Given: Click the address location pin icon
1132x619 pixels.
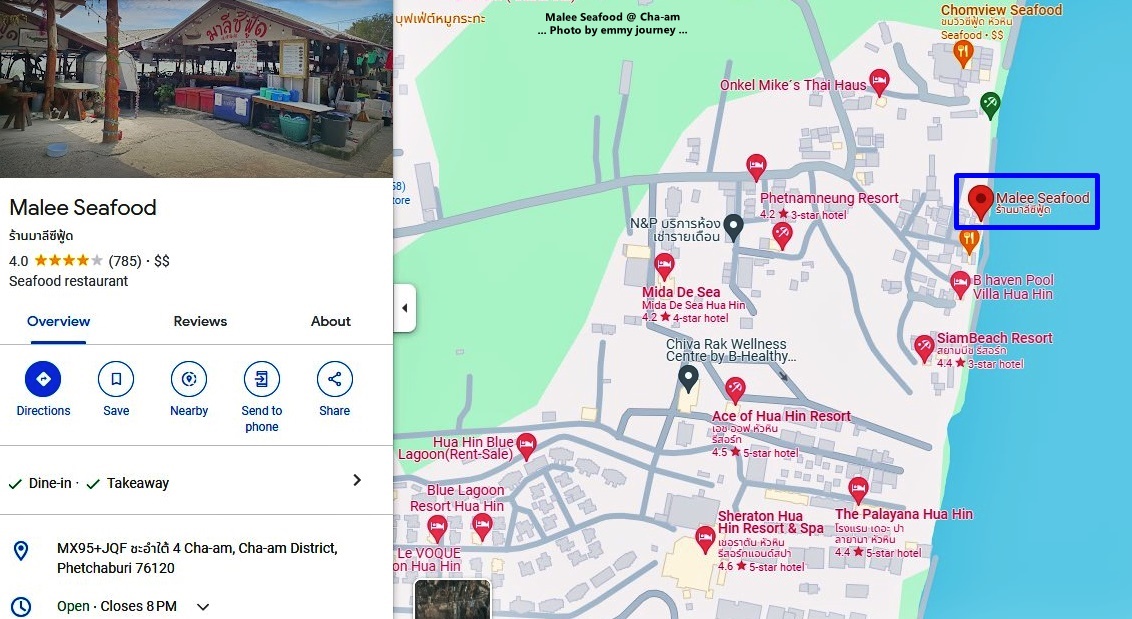Looking at the screenshot, I should [x=21, y=551].
